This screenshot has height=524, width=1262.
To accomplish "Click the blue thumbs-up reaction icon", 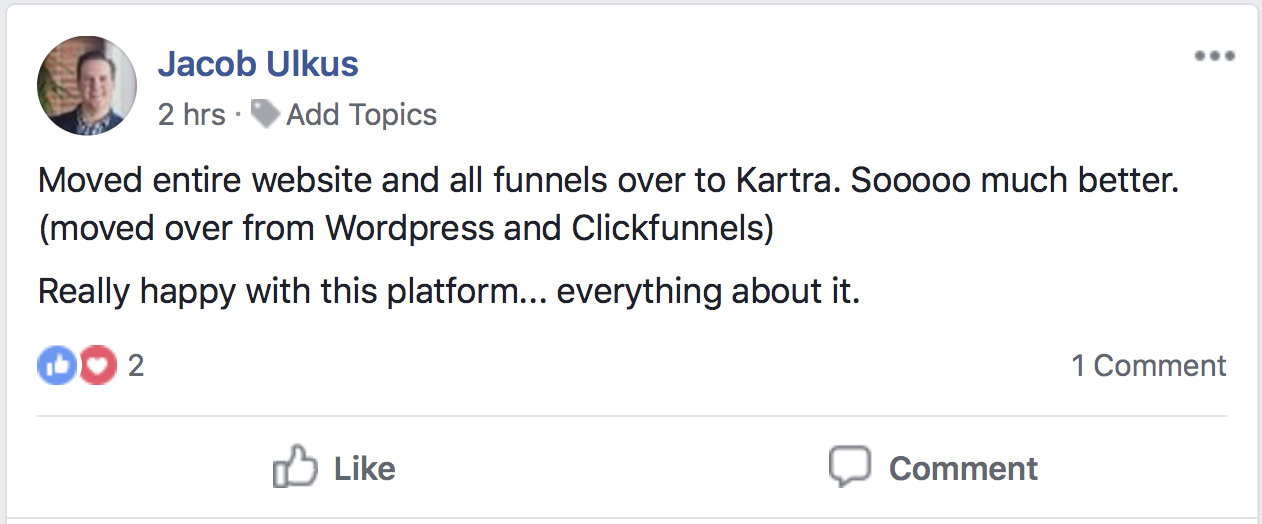I will [x=57, y=366].
